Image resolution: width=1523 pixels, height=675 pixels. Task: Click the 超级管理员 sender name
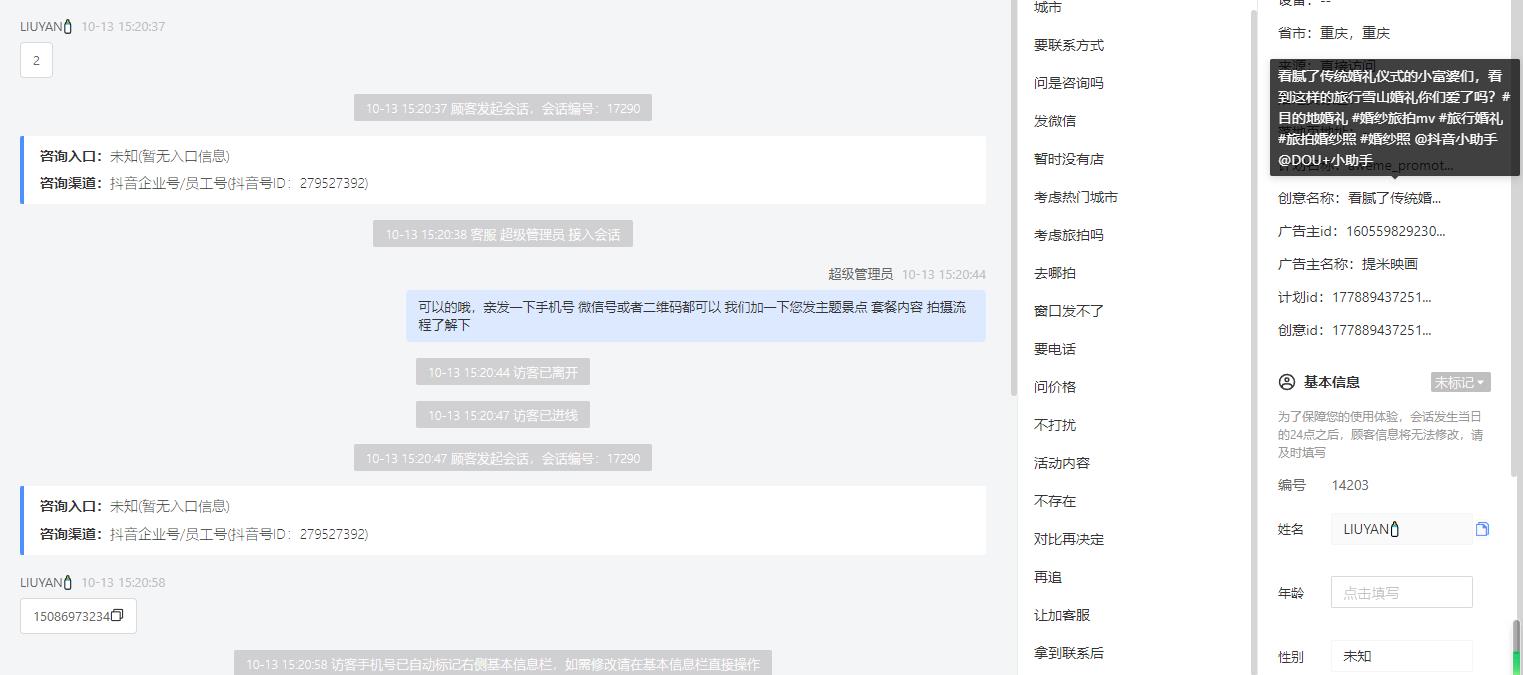(x=860, y=274)
